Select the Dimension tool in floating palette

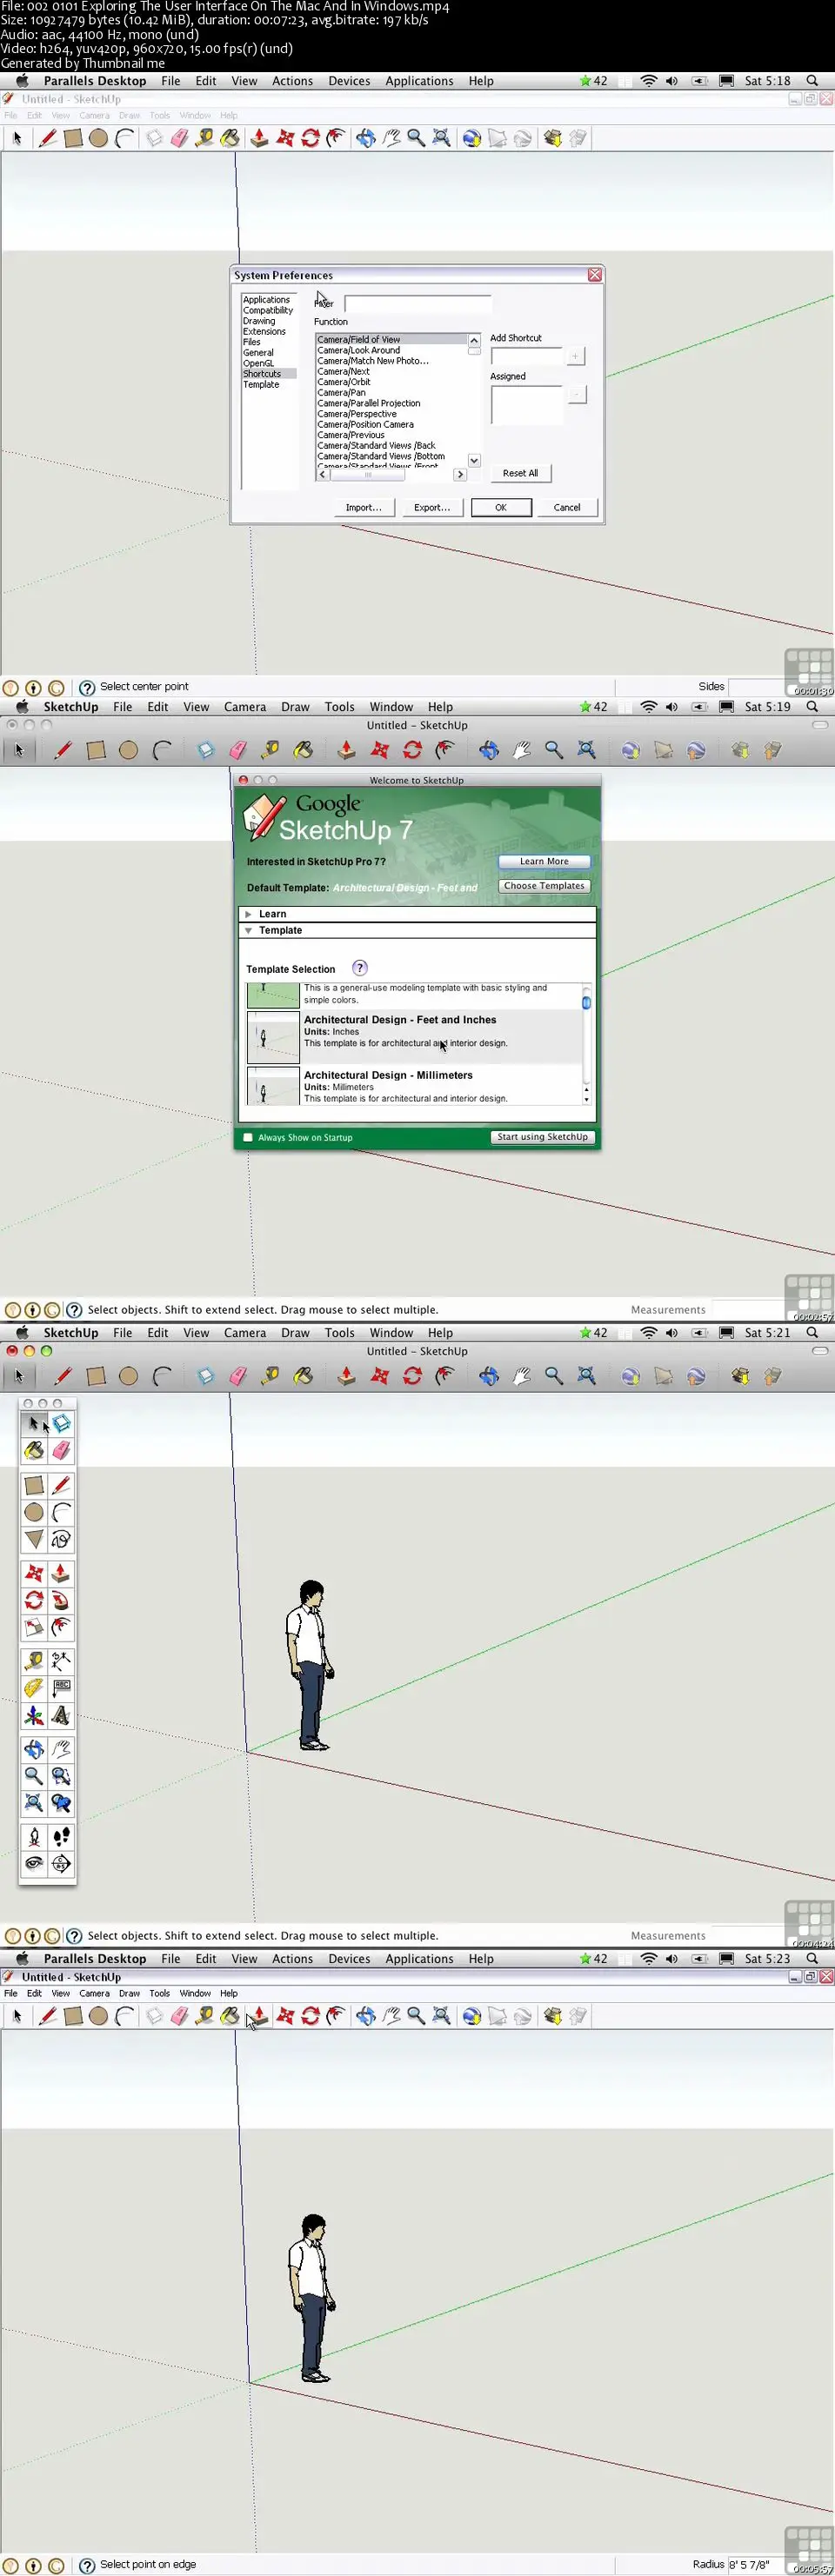(x=61, y=1661)
